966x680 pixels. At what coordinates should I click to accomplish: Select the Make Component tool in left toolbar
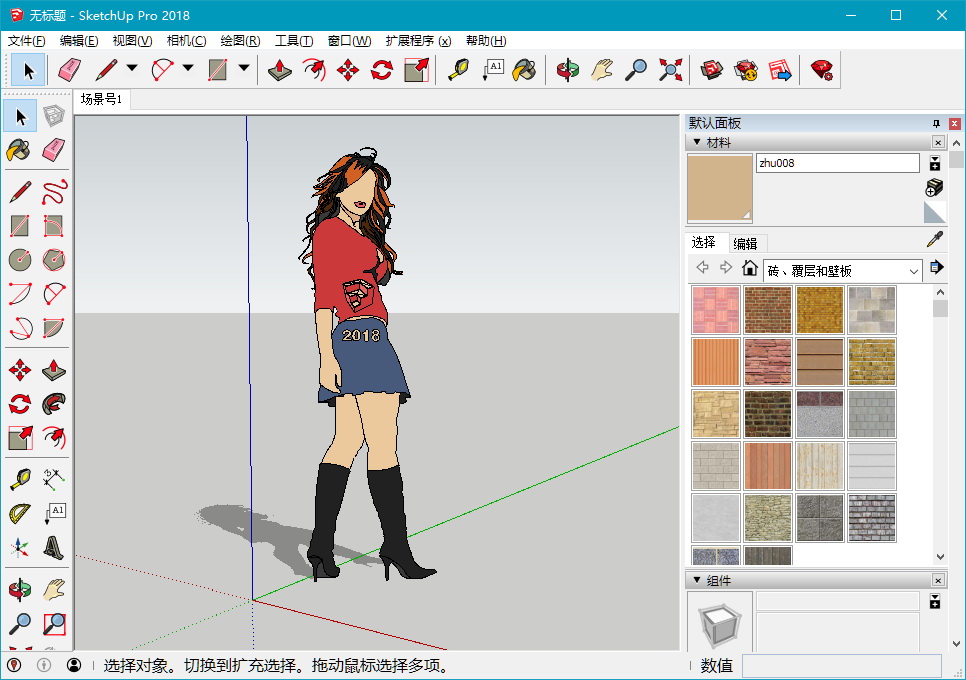point(54,116)
